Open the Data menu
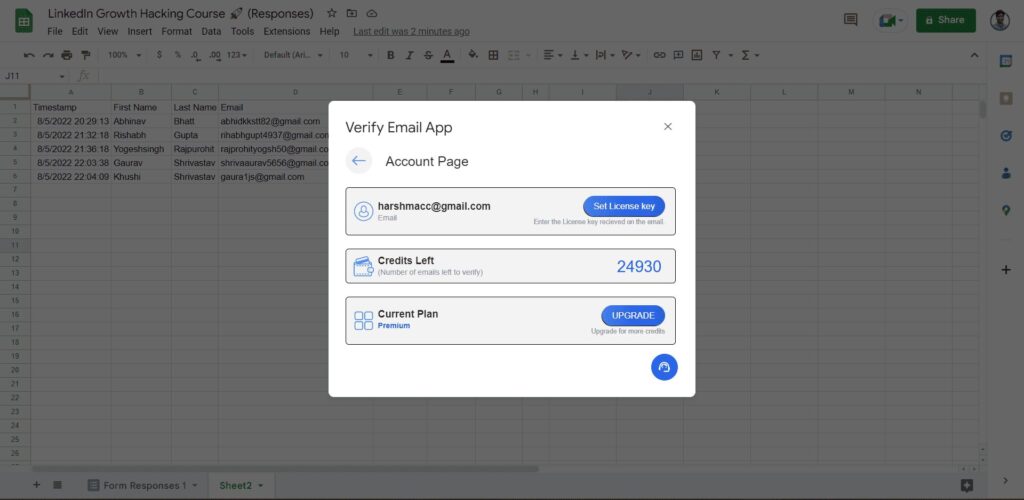This screenshot has height=500, width=1024. (x=212, y=31)
